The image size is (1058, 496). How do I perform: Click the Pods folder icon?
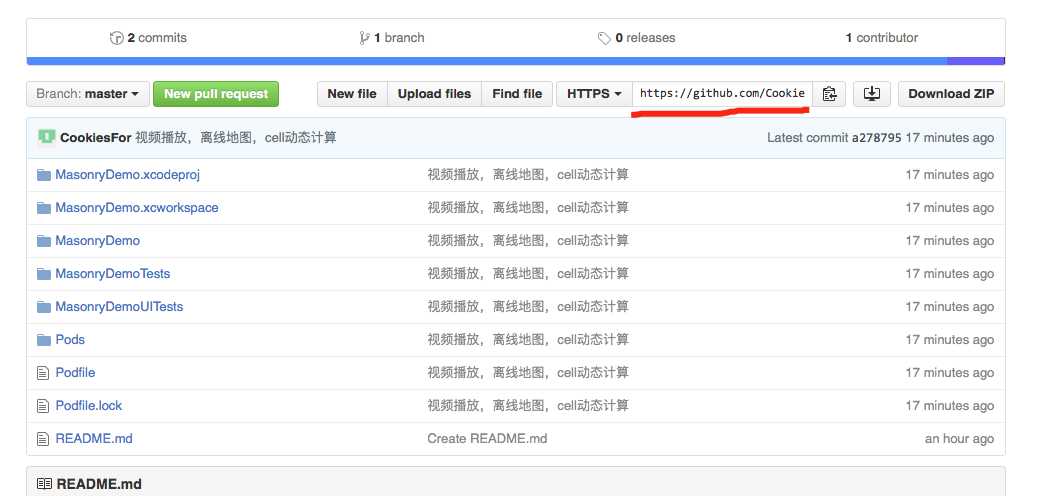coord(44,340)
